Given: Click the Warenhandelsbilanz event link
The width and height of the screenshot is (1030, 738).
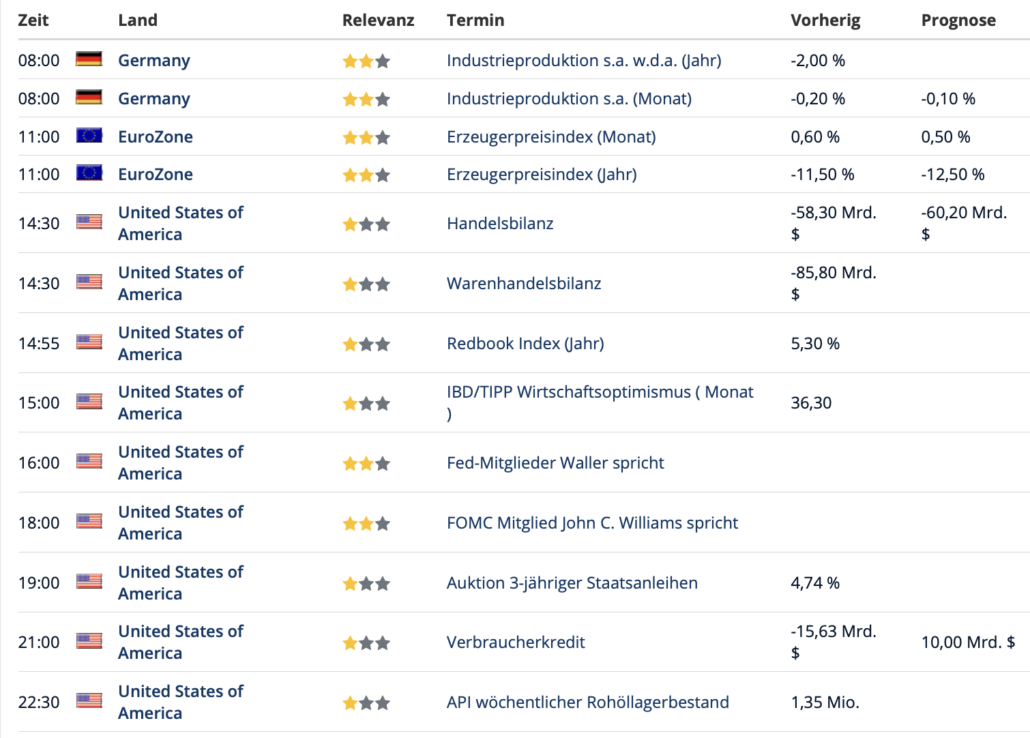Looking at the screenshot, I should (x=524, y=283).
